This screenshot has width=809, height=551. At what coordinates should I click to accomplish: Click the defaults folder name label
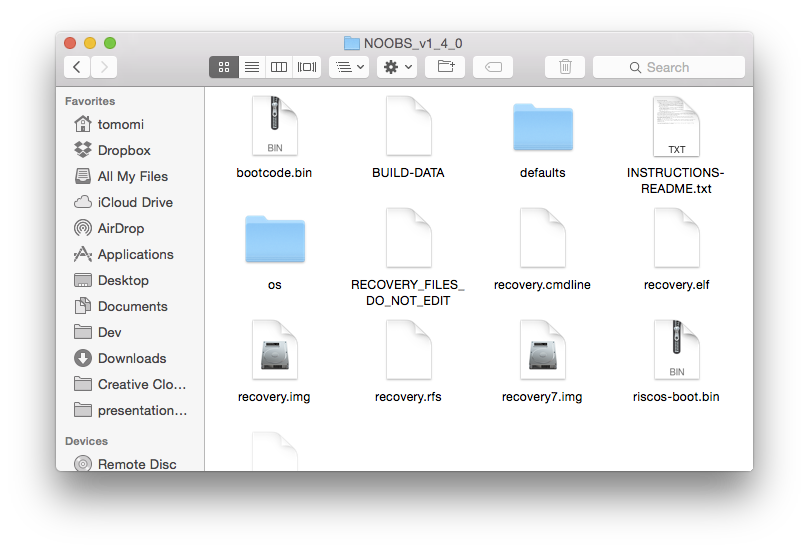pyautogui.click(x=543, y=173)
